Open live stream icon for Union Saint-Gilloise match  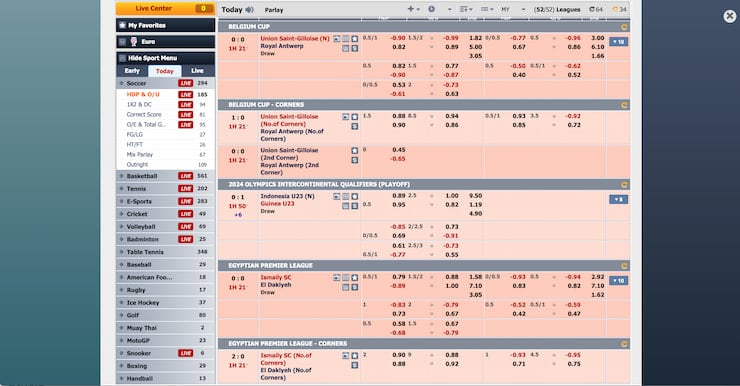pos(336,39)
